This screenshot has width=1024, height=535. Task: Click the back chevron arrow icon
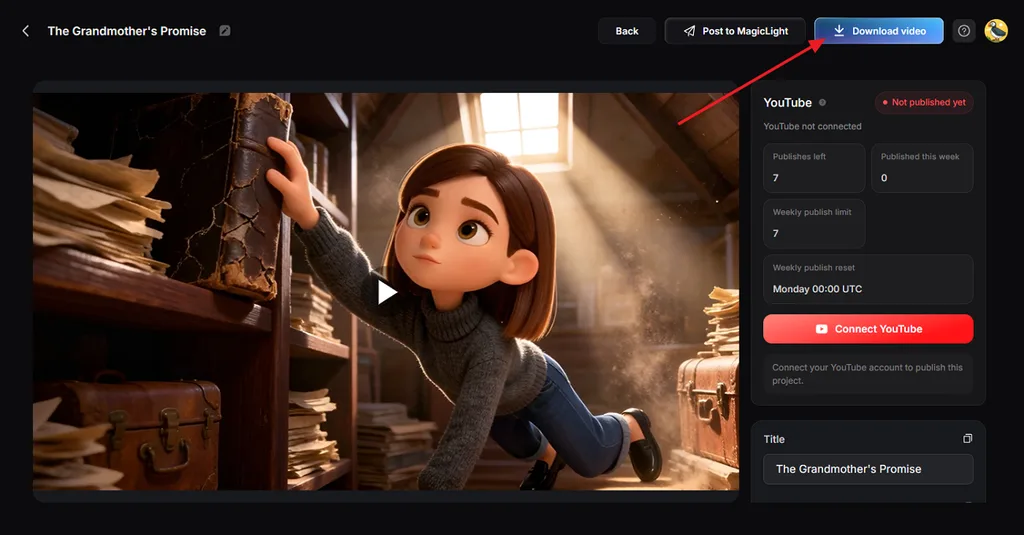pyautogui.click(x=25, y=31)
